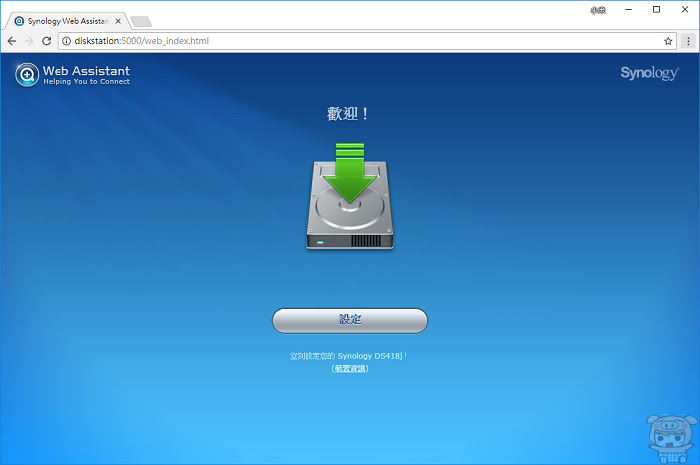The image size is (700, 465).
Task: Bookmark this page with the star icon
Action: pos(668,41)
